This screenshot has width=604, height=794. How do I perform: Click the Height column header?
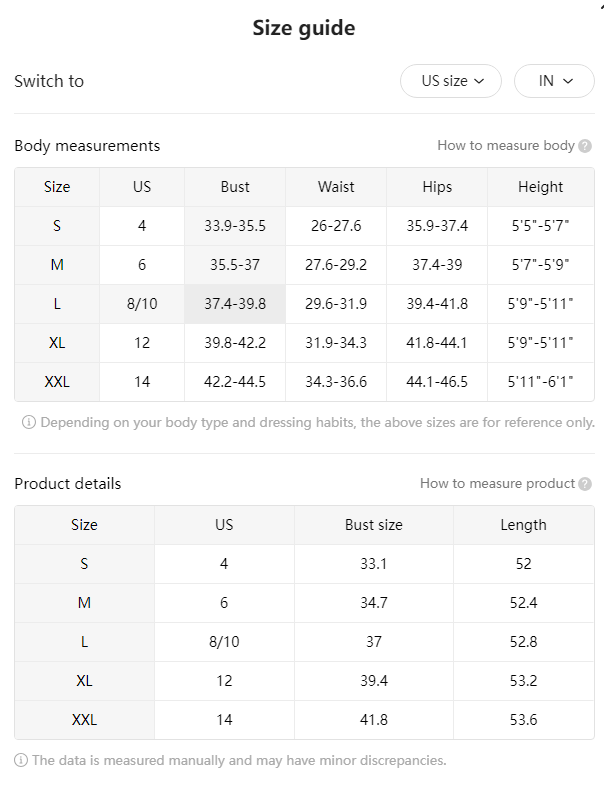(541, 187)
